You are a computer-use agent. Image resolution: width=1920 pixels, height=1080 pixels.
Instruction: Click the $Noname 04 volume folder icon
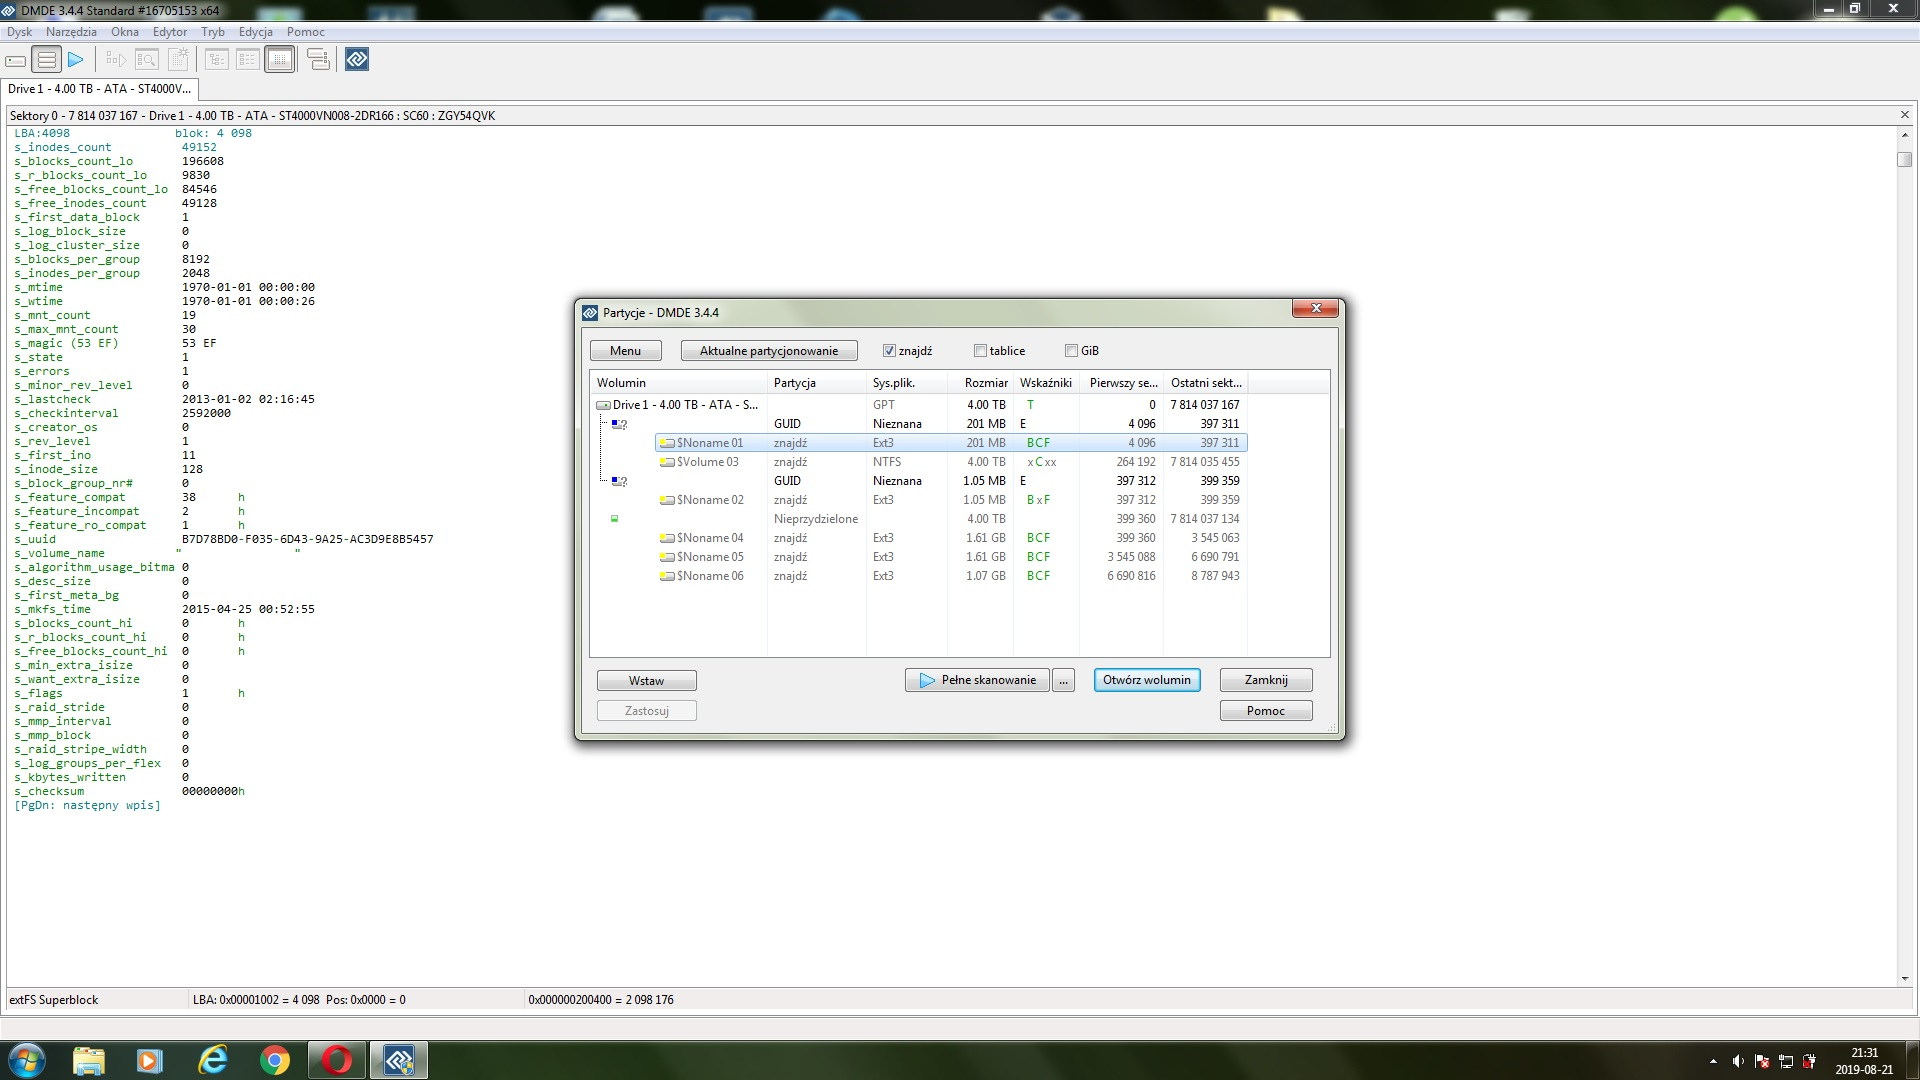[x=667, y=538]
